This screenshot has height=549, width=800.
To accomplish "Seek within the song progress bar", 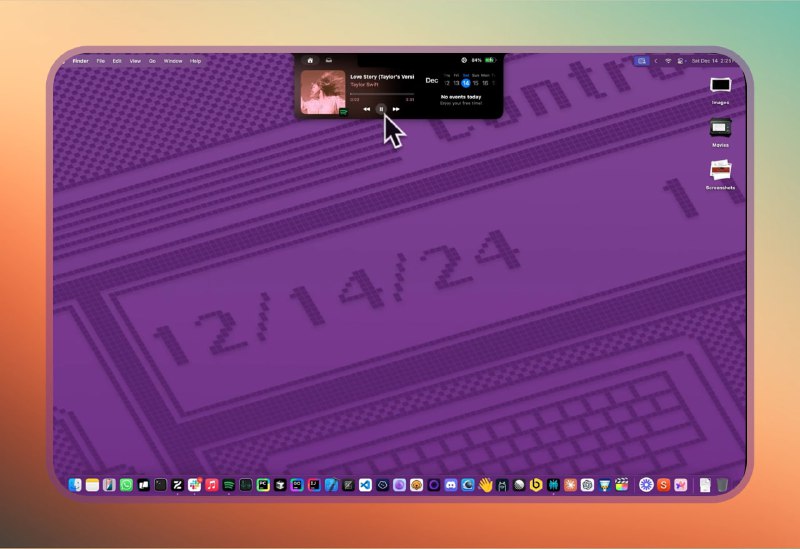I will coord(382,94).
